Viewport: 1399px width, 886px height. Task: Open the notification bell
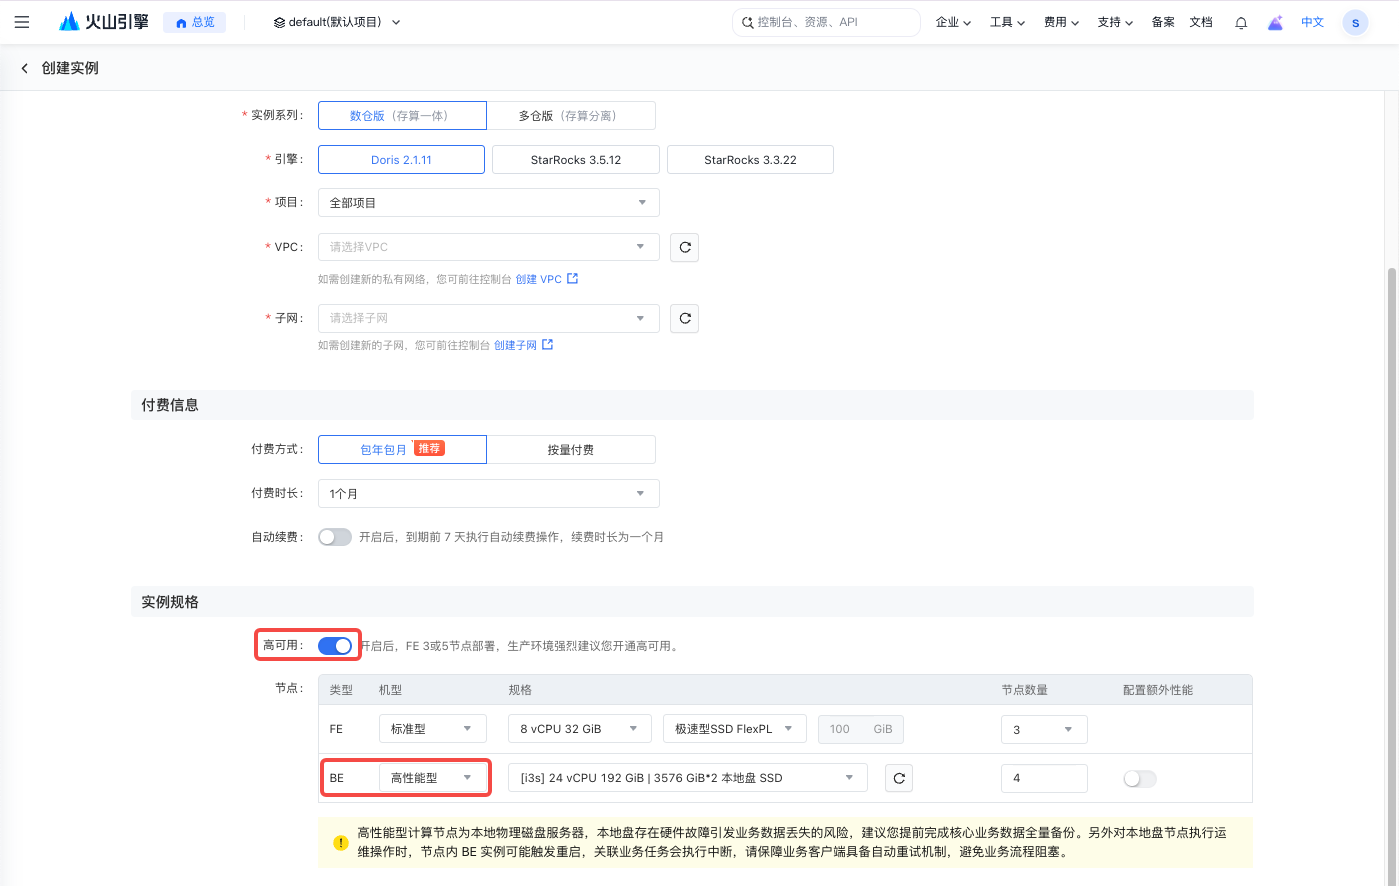[1241, 22]
